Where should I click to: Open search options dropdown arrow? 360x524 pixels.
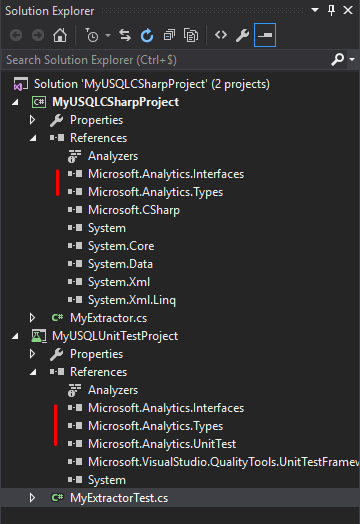[x=352, y=59]
